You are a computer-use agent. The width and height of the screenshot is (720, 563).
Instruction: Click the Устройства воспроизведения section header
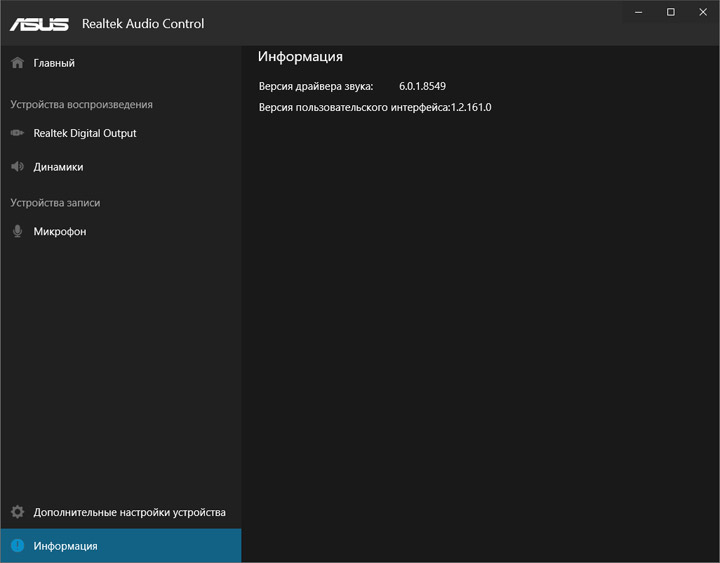81,104
